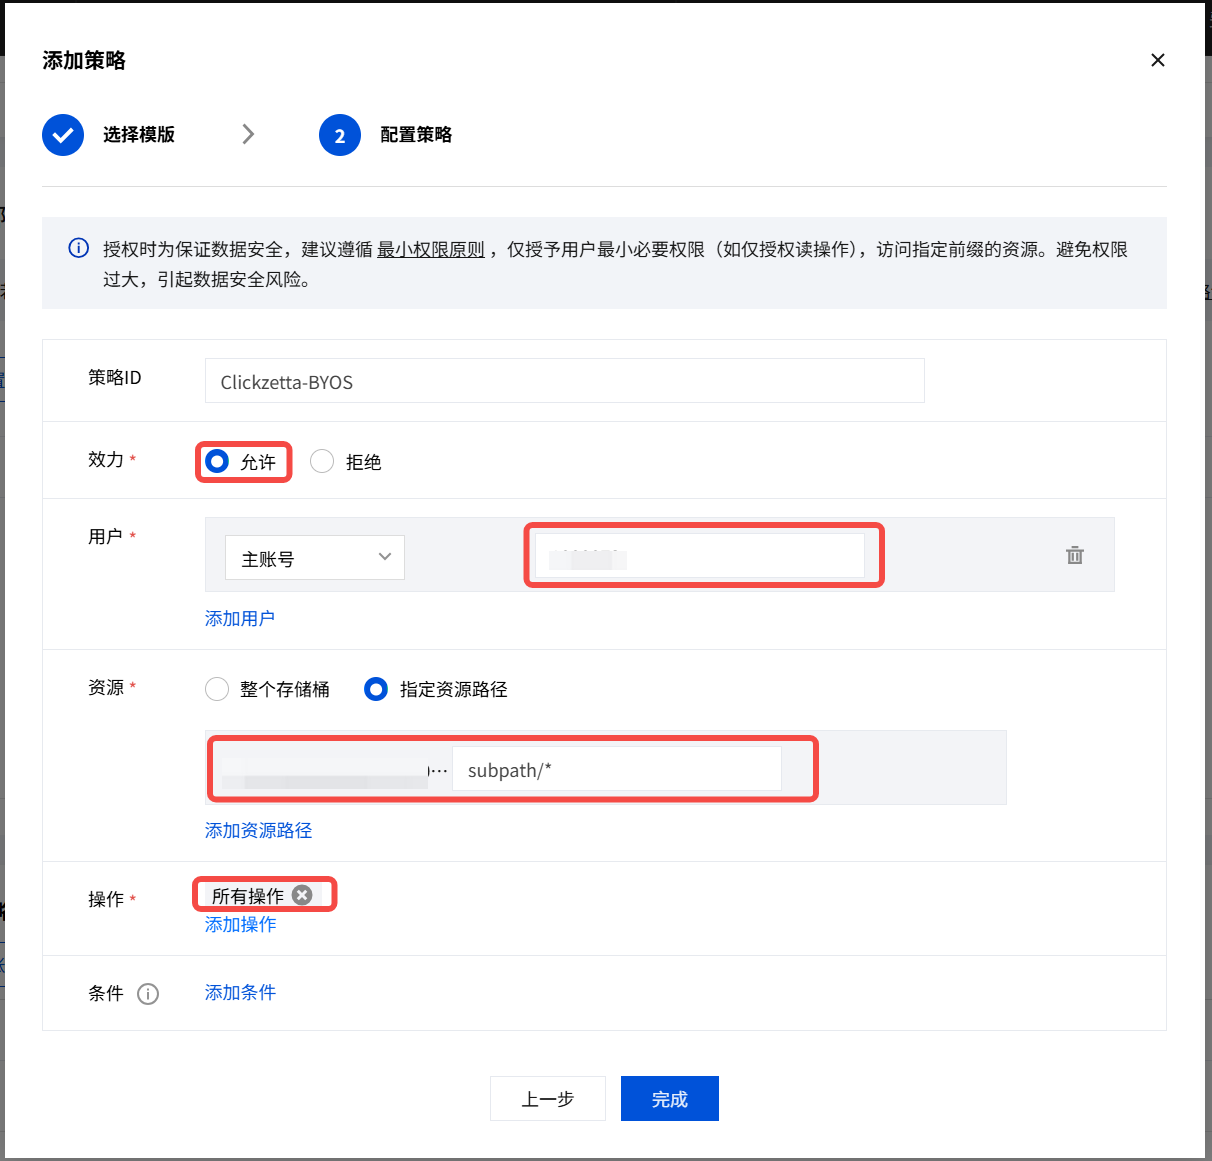Click the 添加资源路径 link
Image resolution: width=1212 pixels, height=1161 pixels.
point(258,831)
